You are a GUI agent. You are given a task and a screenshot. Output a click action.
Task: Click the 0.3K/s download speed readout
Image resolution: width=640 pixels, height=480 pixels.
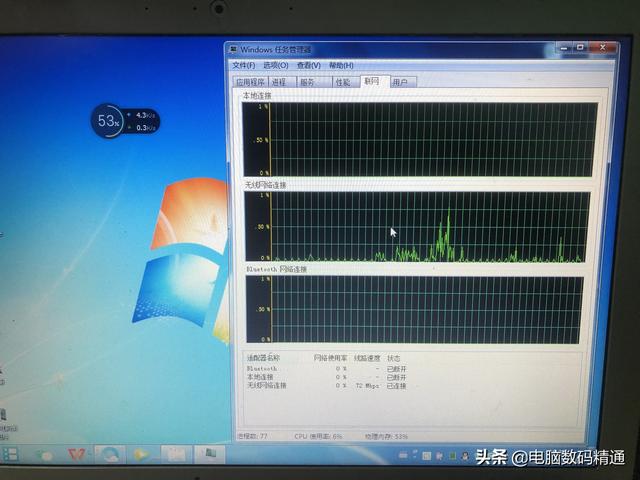[145, 128]
